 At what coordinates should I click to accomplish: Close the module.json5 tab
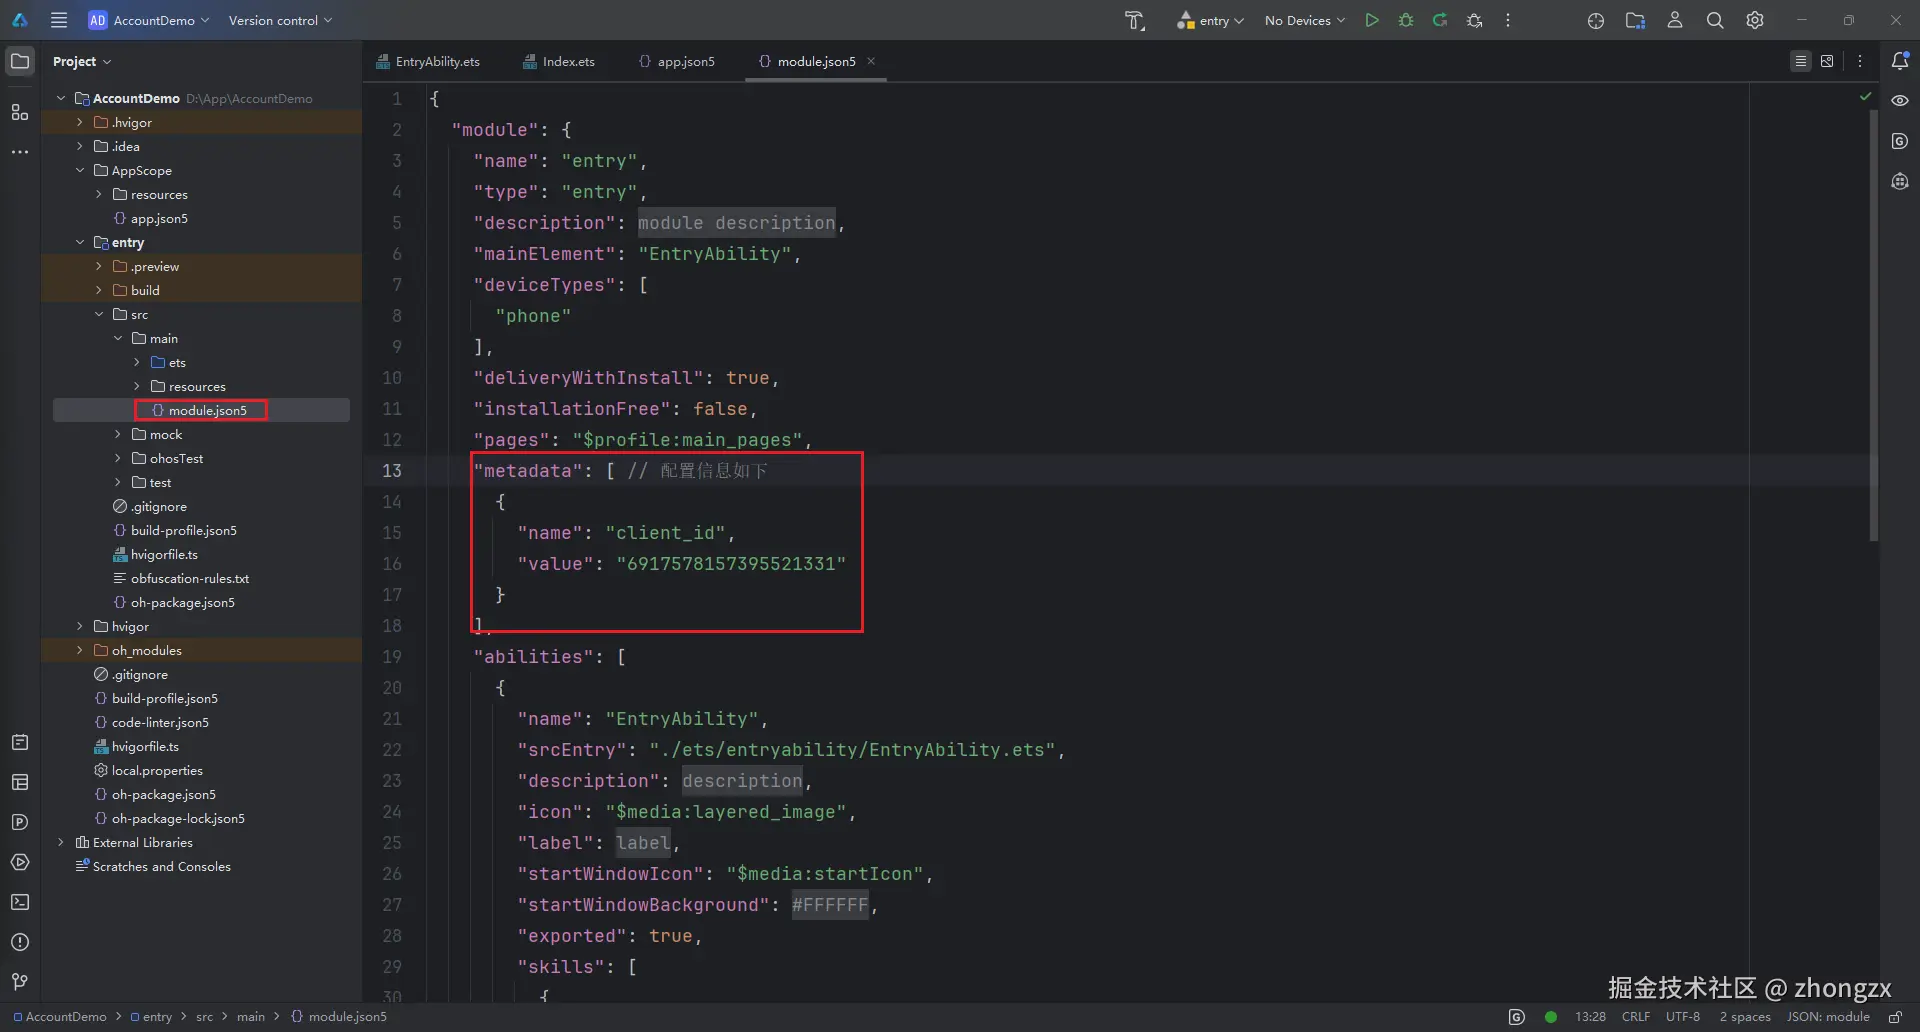[x=871, y=61]
